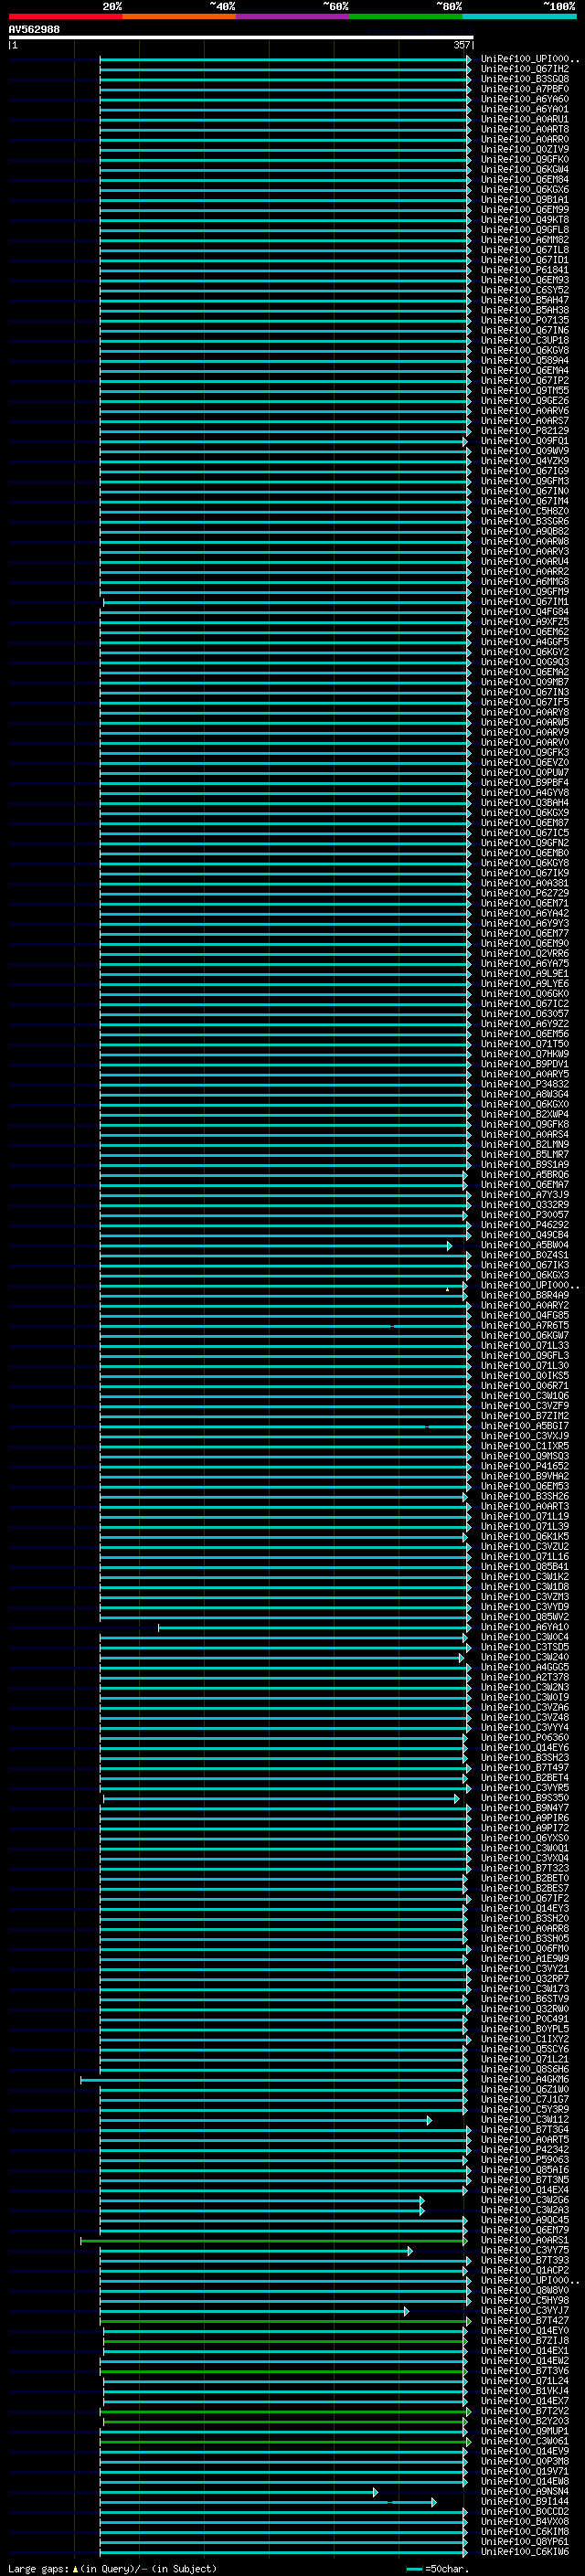Select hit label UniRef100_Q1ACP2
Viewport: 585px width, 2576px height.
[525, 2271]
